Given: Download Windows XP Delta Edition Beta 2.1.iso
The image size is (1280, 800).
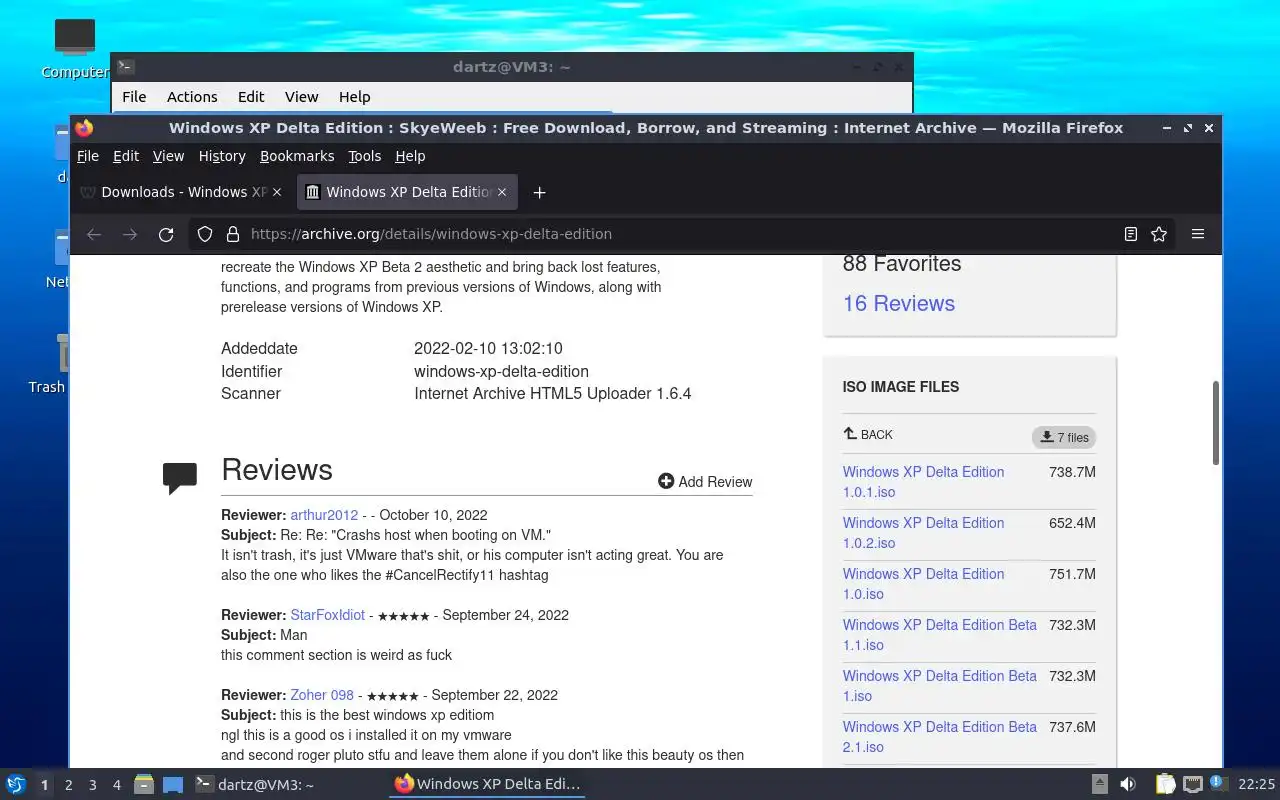Looking at the screenshot, I should coord(940,737).
